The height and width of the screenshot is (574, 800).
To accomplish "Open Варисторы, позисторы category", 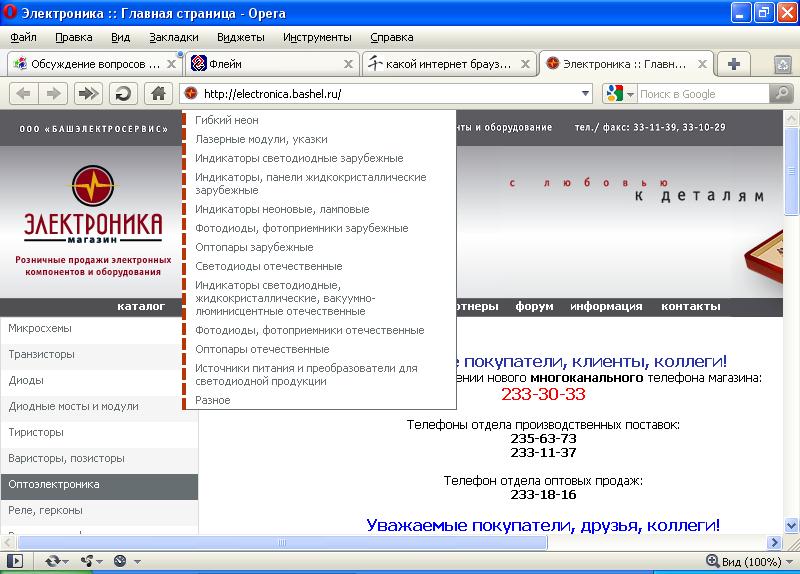I will 99,459.
